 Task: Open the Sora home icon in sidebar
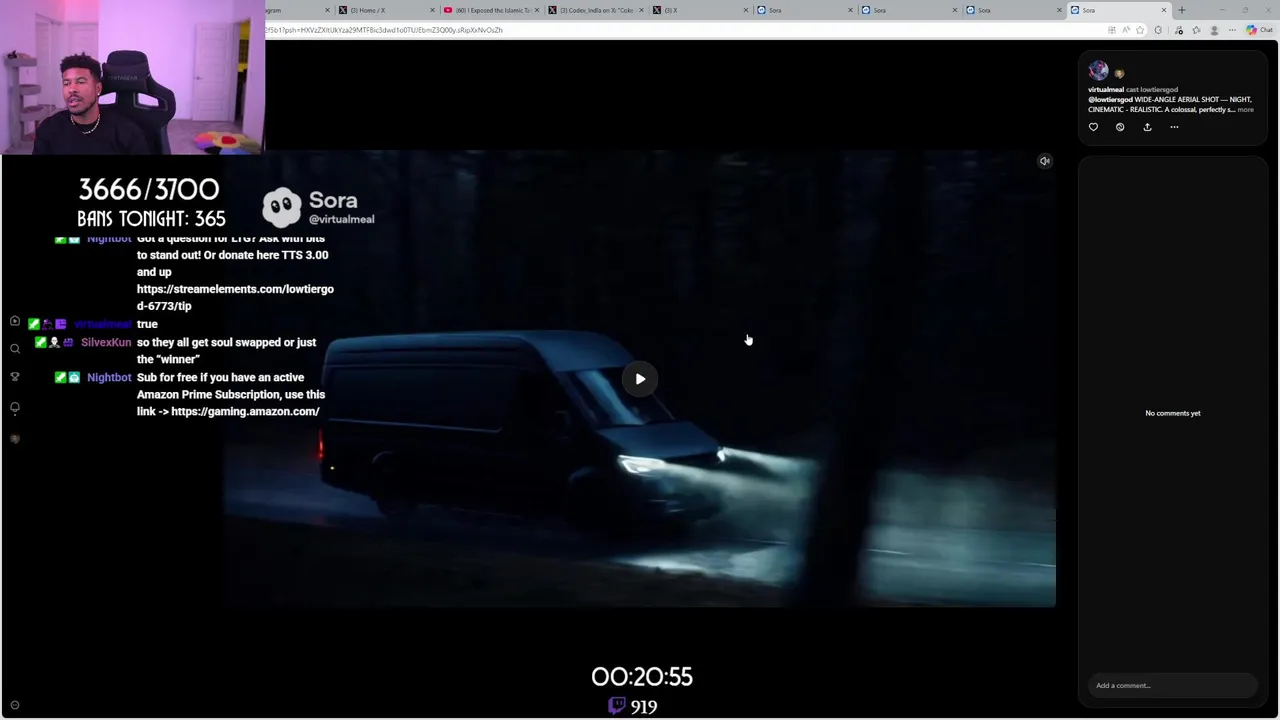click(15, 321)
